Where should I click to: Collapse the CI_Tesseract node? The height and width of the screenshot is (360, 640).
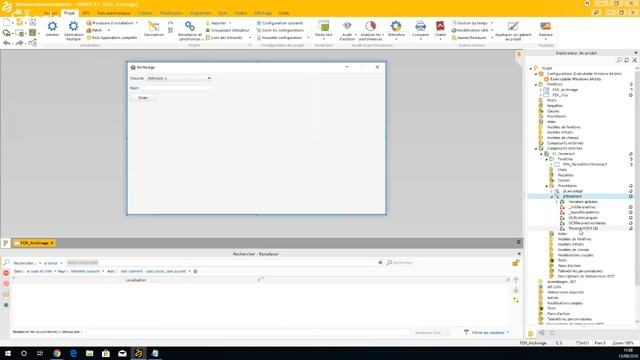(x=541, y=153)
